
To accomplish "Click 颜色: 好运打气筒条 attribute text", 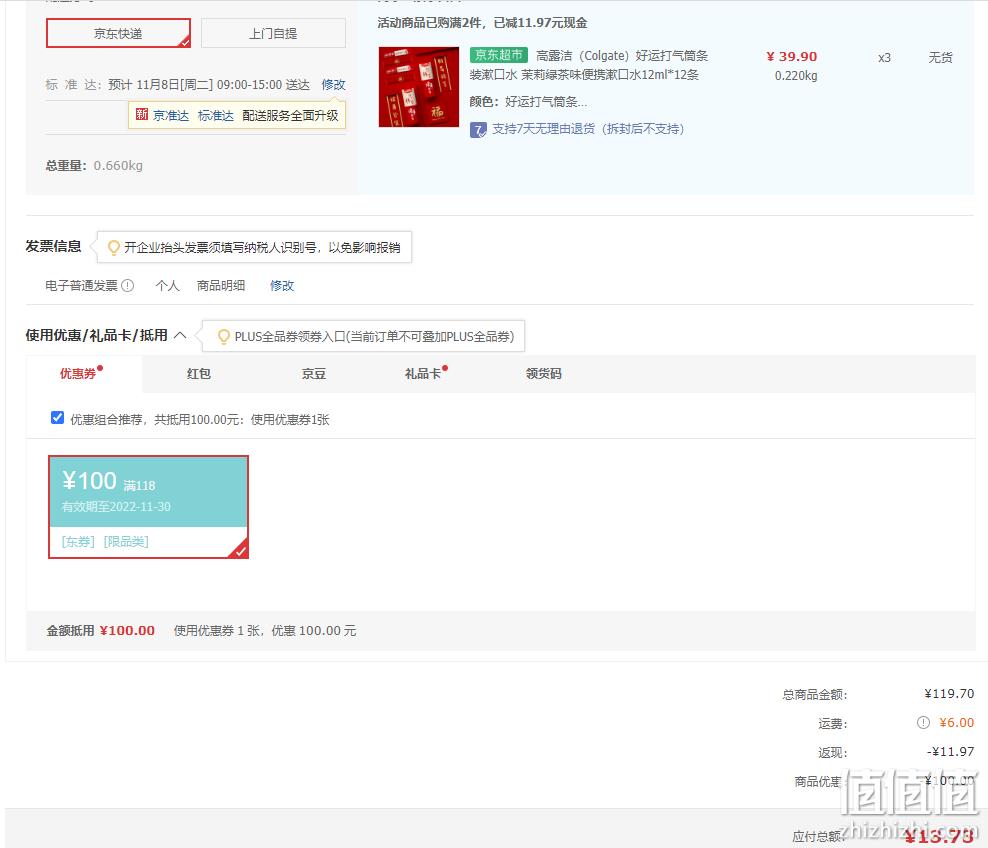I will click(x=528, y=101).
